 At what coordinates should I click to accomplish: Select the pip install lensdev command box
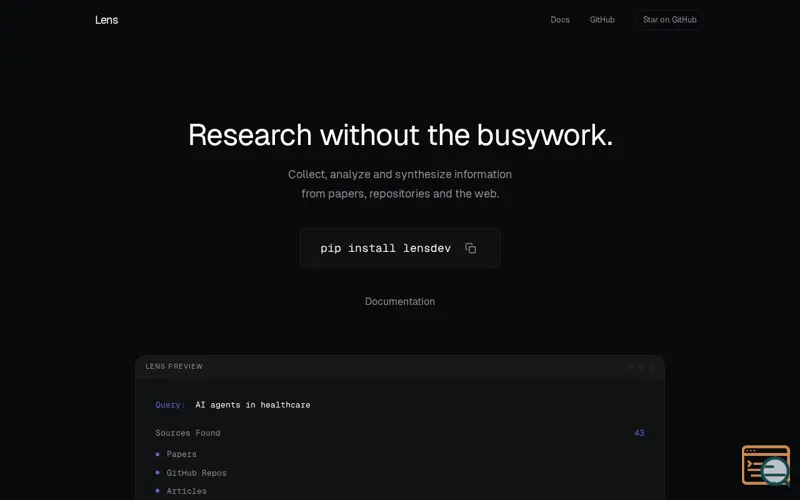pyautogui.click(x=400, y=248)
